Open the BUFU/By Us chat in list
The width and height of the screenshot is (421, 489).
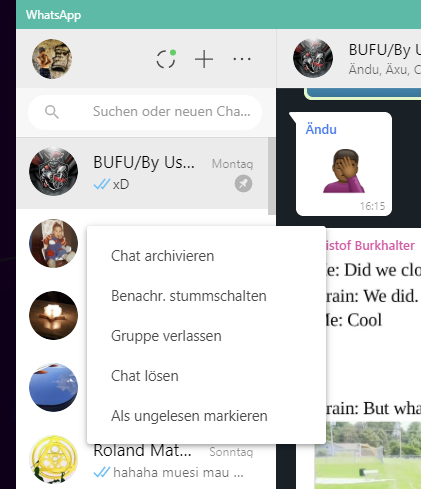tap(142, 173)
